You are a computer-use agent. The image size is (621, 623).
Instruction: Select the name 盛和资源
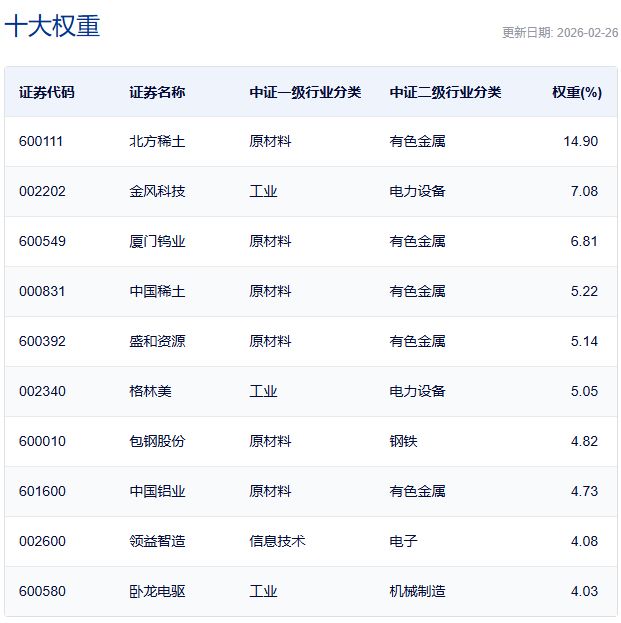tap(157, 341)
